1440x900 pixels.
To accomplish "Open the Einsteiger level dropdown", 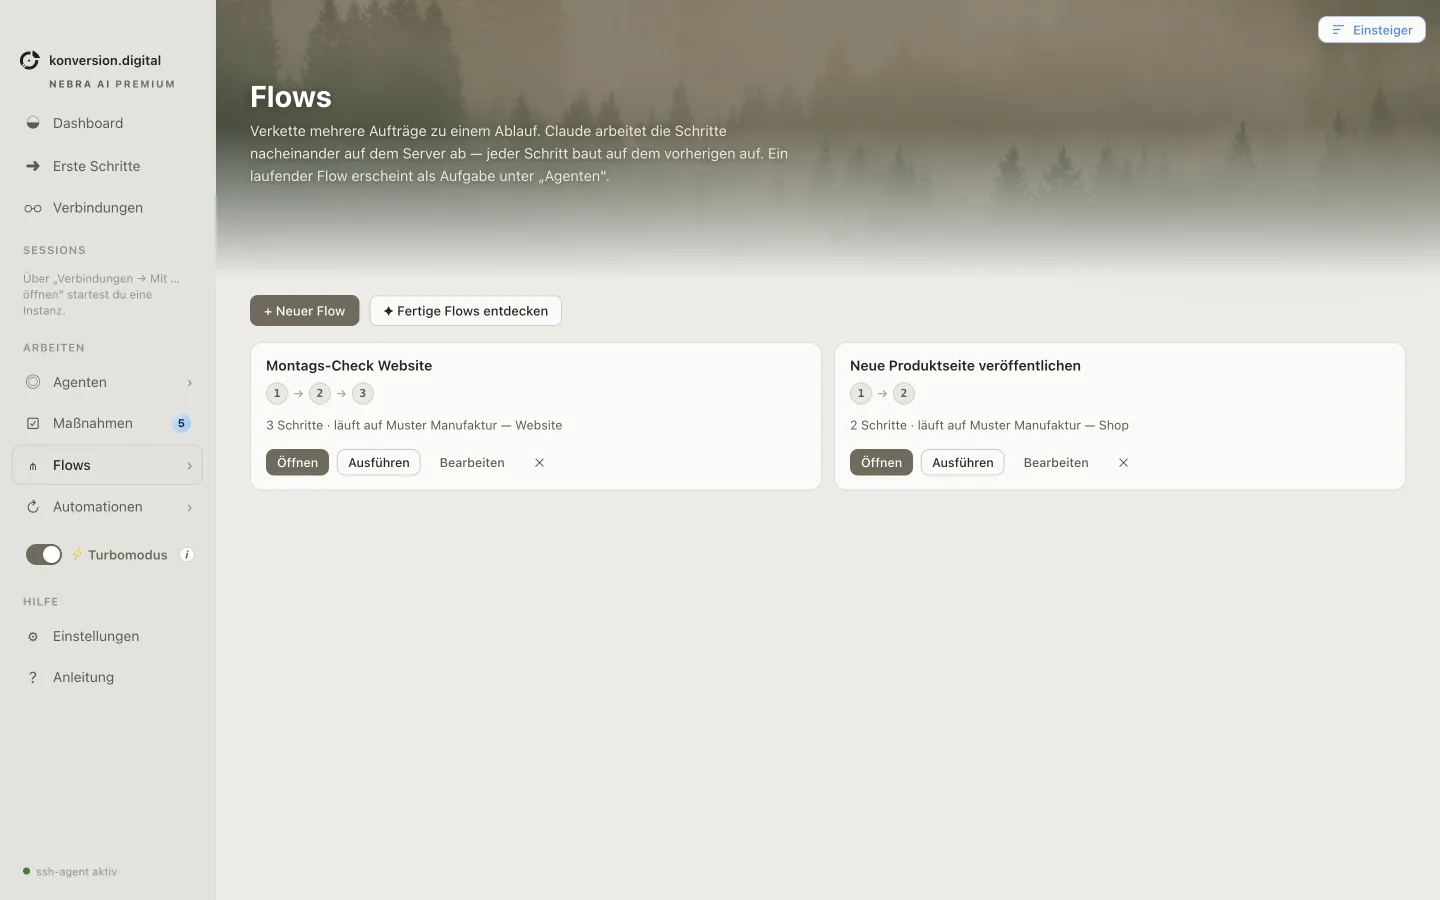I will click(x=1372, y=30).
